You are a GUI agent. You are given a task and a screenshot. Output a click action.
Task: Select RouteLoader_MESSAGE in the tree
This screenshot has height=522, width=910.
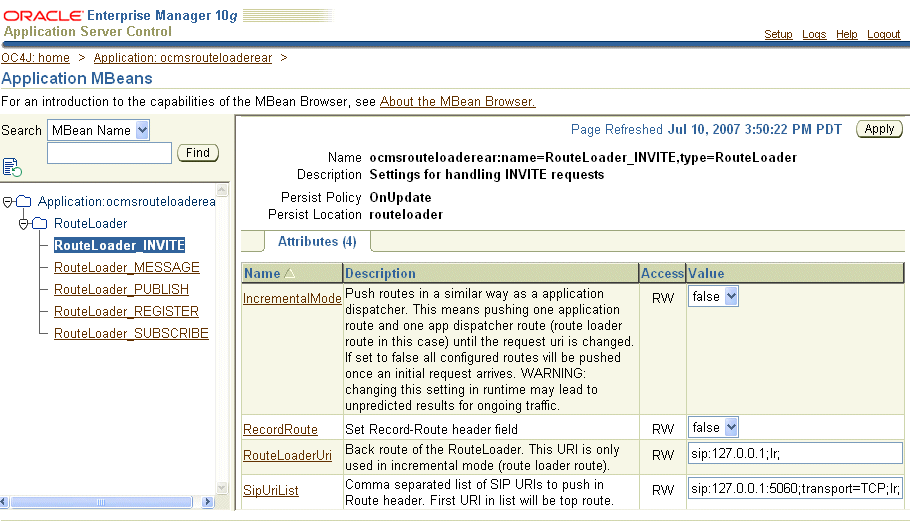tap(127, 267)
